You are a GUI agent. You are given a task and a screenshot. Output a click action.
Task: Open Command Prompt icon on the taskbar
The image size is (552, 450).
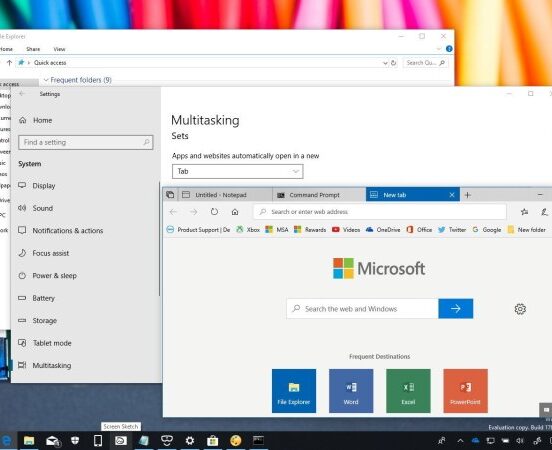point(258,440)
